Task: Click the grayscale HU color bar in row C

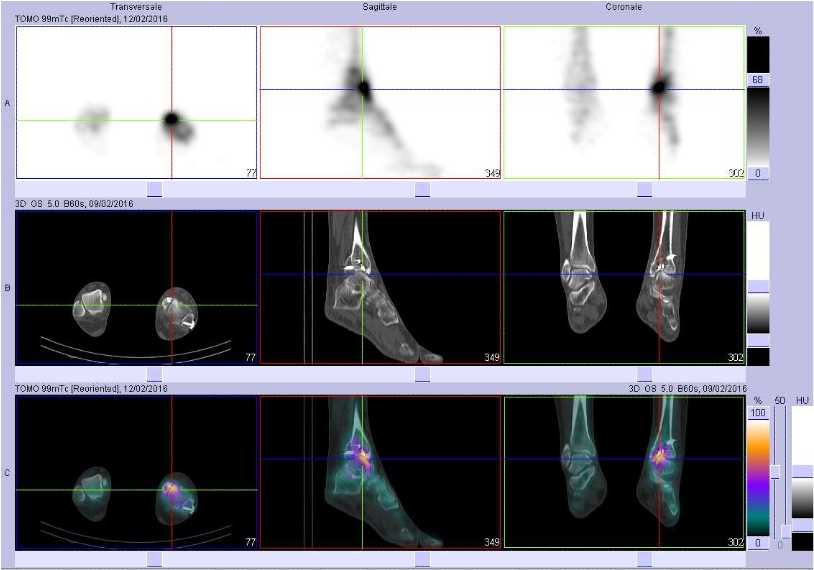Action: click(803, 498)
